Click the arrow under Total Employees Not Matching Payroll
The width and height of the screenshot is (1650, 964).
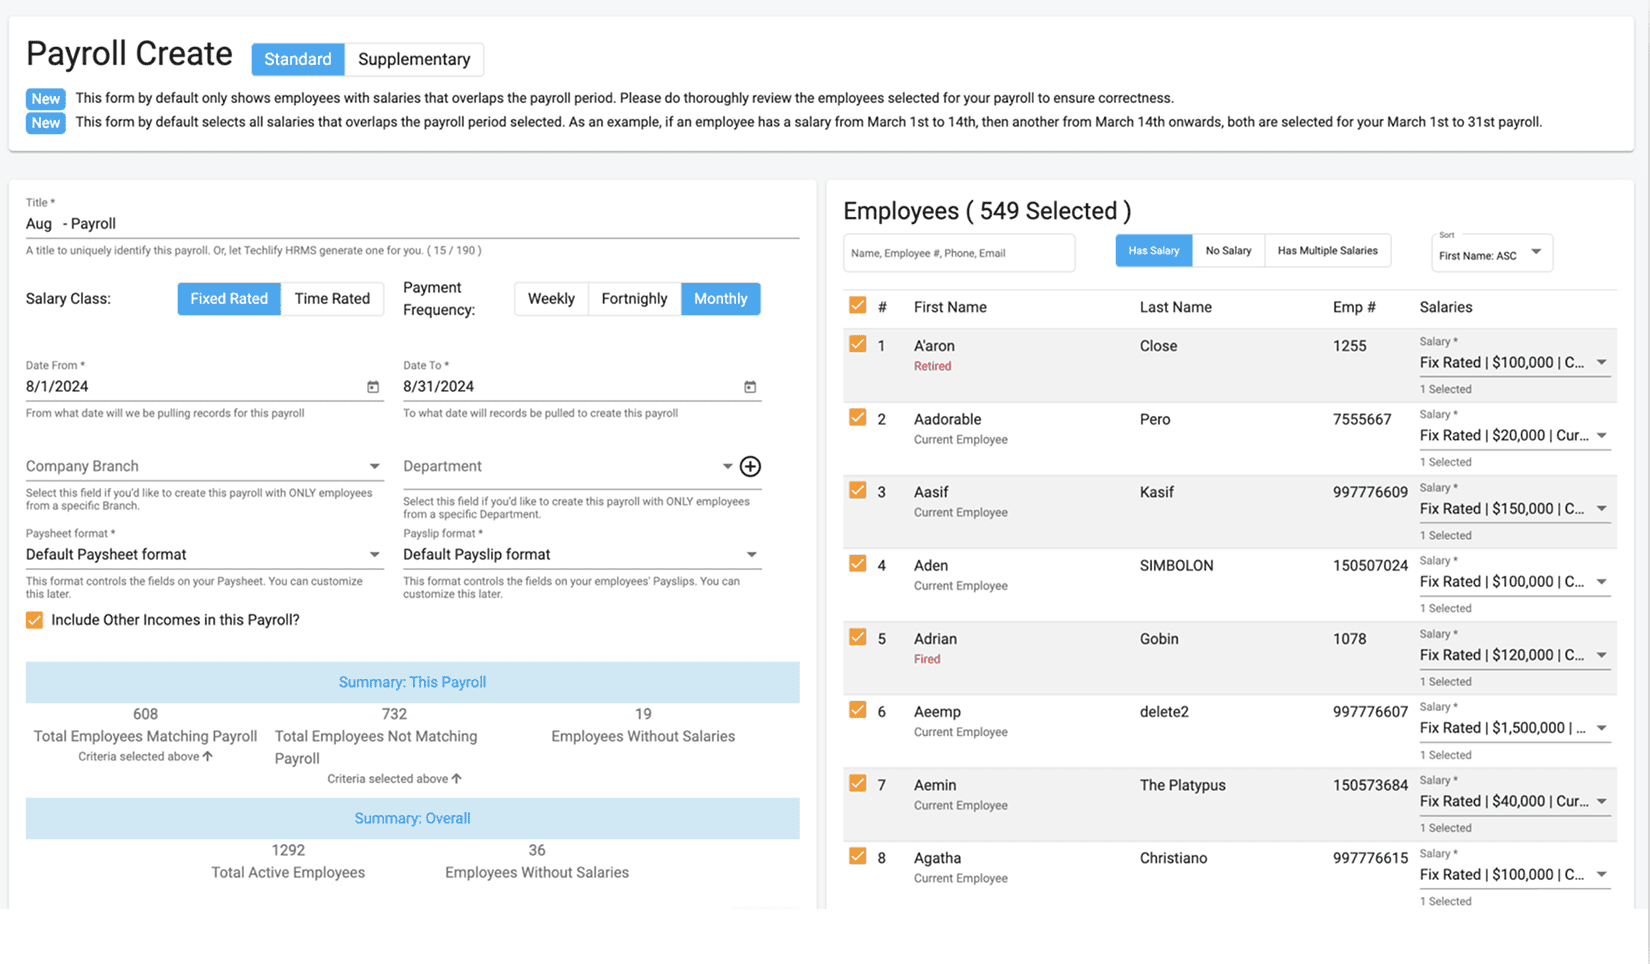coord(456,779)
